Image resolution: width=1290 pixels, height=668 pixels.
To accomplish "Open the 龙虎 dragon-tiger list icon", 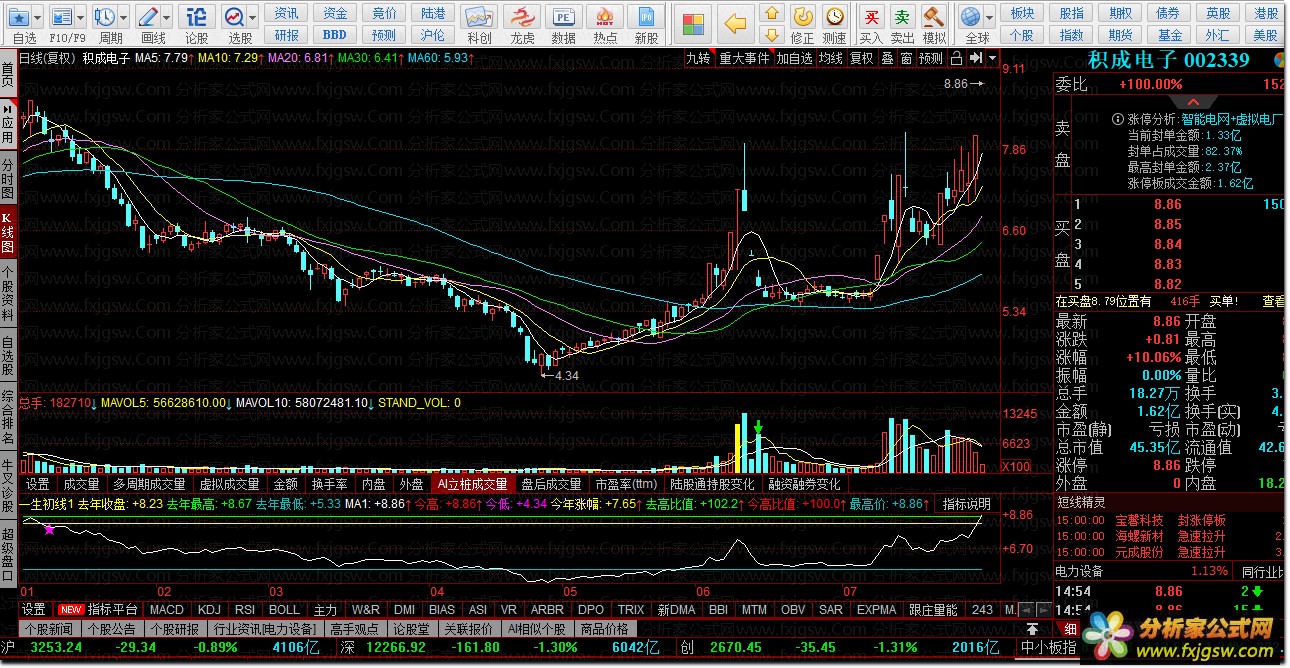I will 522,18.
